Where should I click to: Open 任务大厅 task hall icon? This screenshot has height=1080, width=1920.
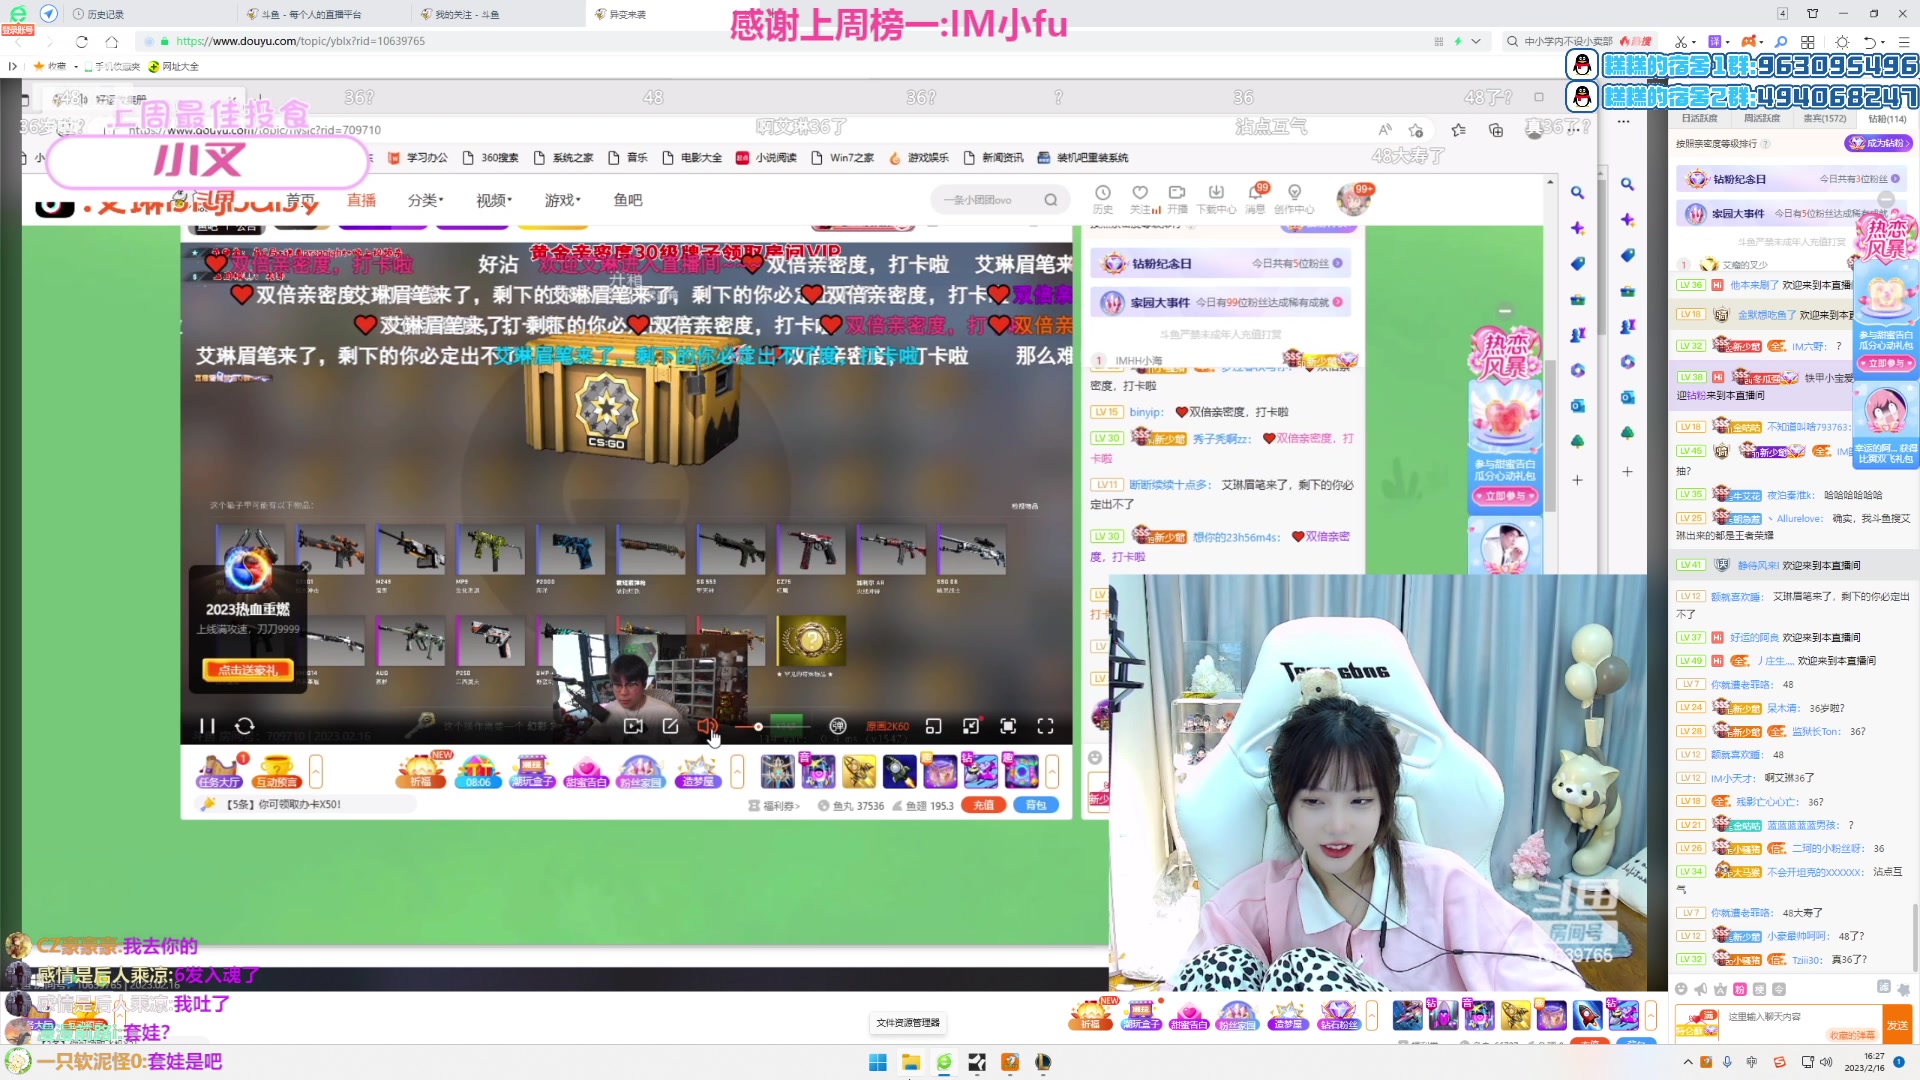pos(219,771)
